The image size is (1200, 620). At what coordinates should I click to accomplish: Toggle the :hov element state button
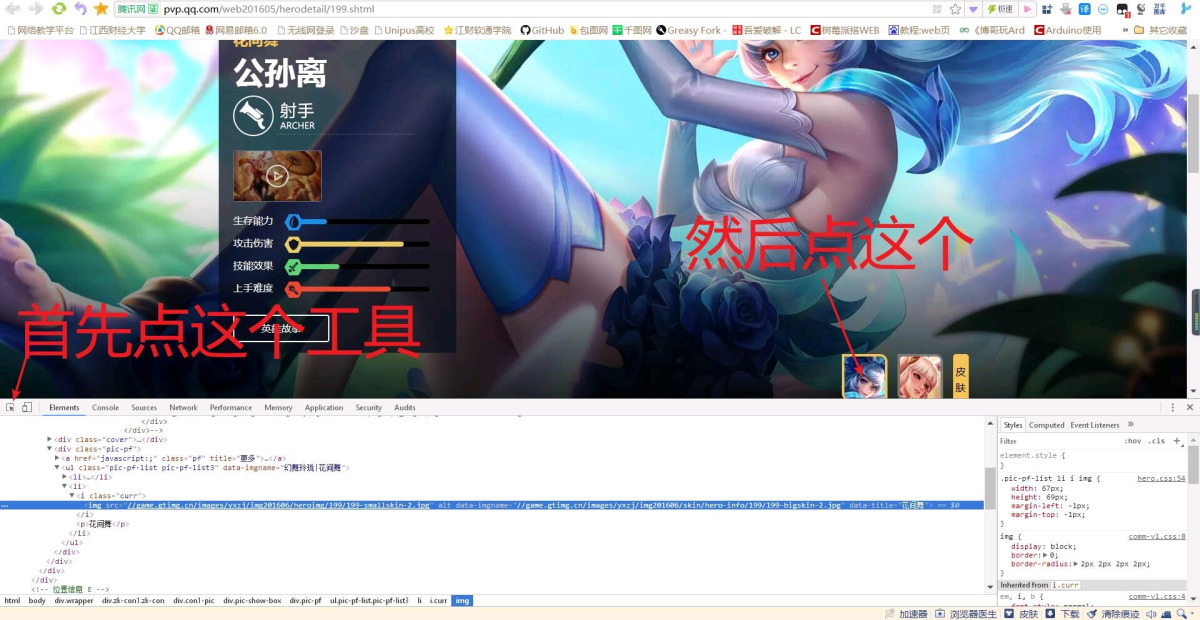[1132, 441]
